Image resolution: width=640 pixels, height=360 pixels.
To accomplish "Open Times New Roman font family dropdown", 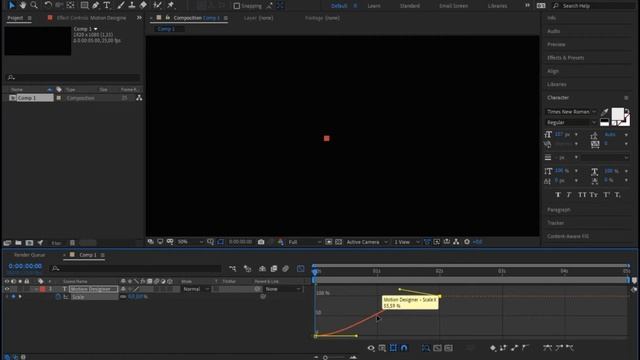I will (571, 111).
